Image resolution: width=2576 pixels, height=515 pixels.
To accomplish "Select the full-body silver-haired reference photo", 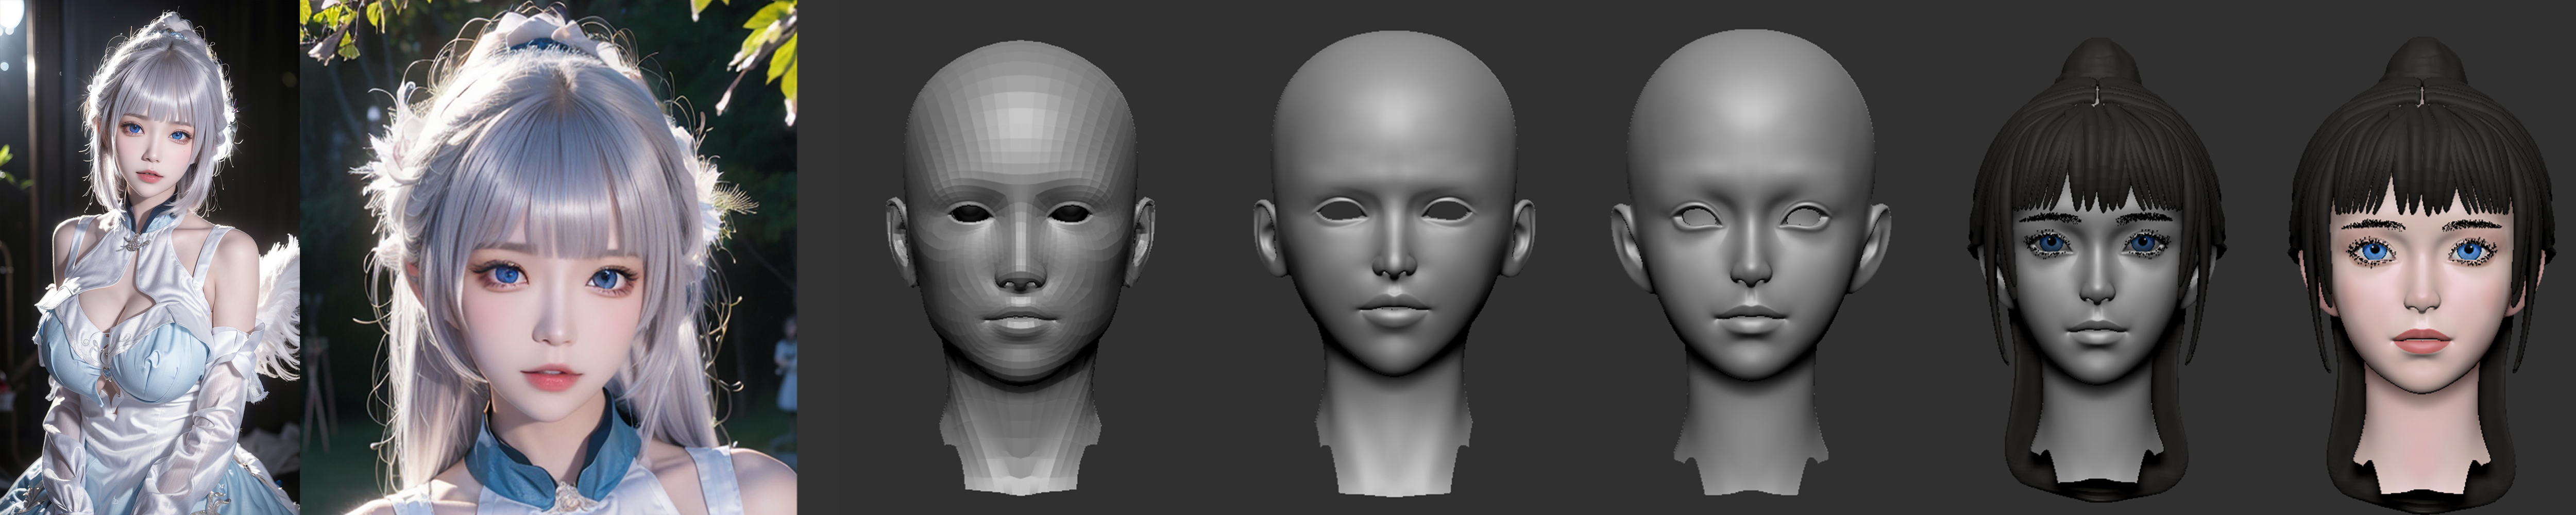I will [150, 257].
